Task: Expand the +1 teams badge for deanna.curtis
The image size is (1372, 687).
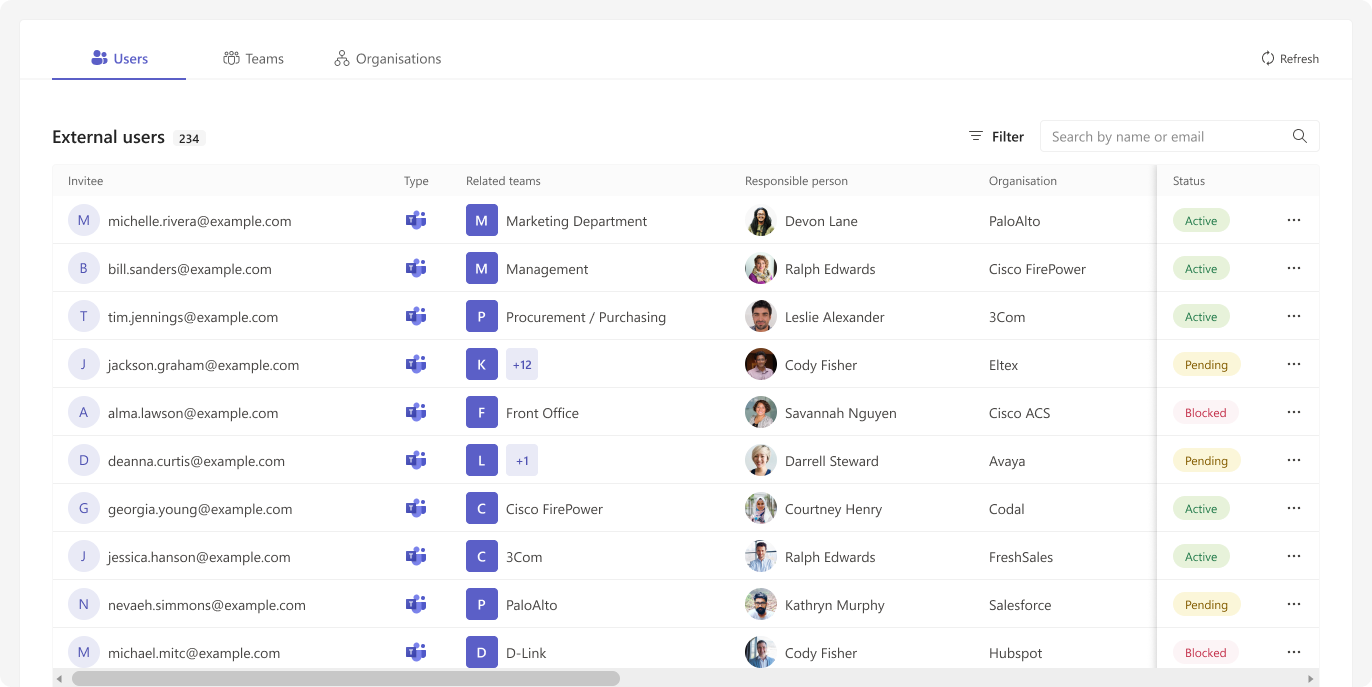Action: (x=522, y=461)
